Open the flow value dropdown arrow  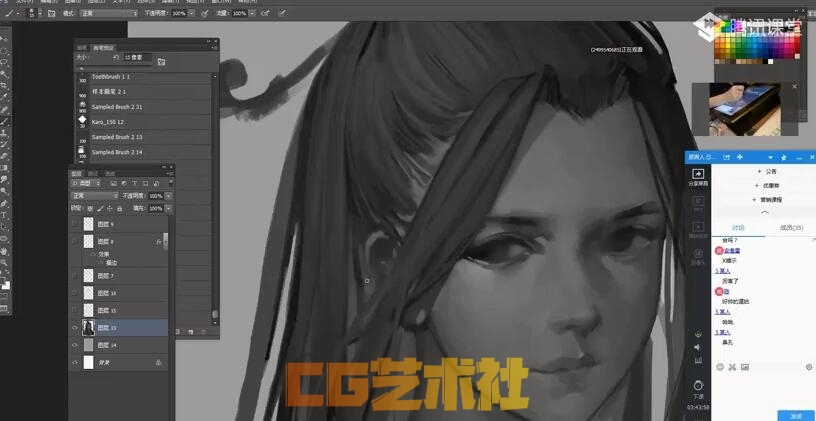[252, 13]
